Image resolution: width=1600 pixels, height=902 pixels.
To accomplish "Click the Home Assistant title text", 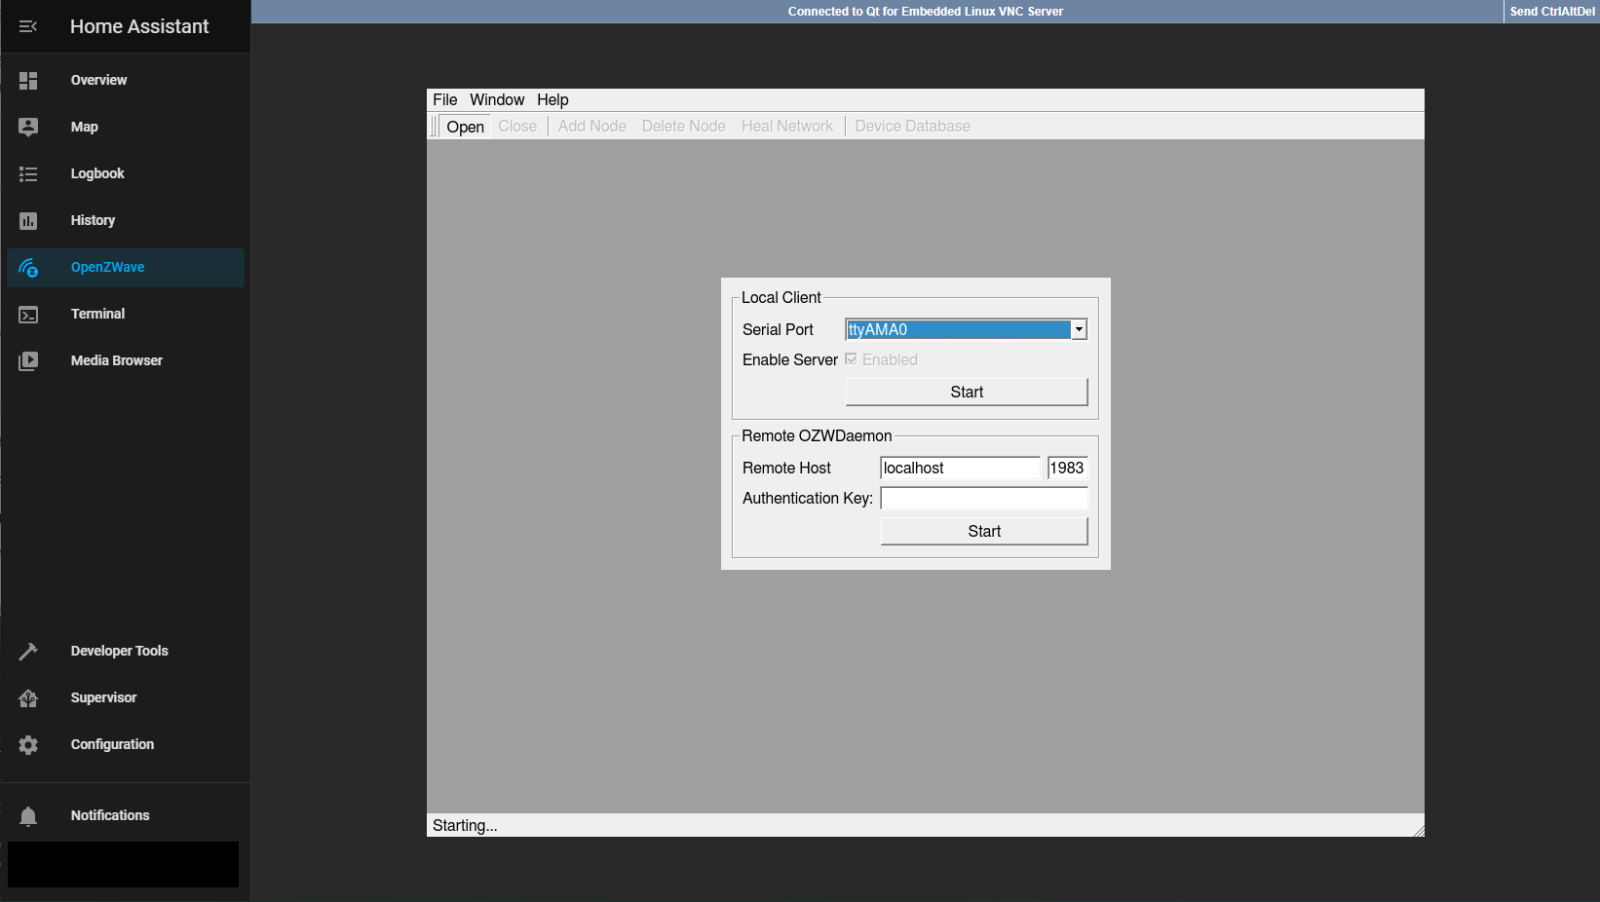I will 139,27.
